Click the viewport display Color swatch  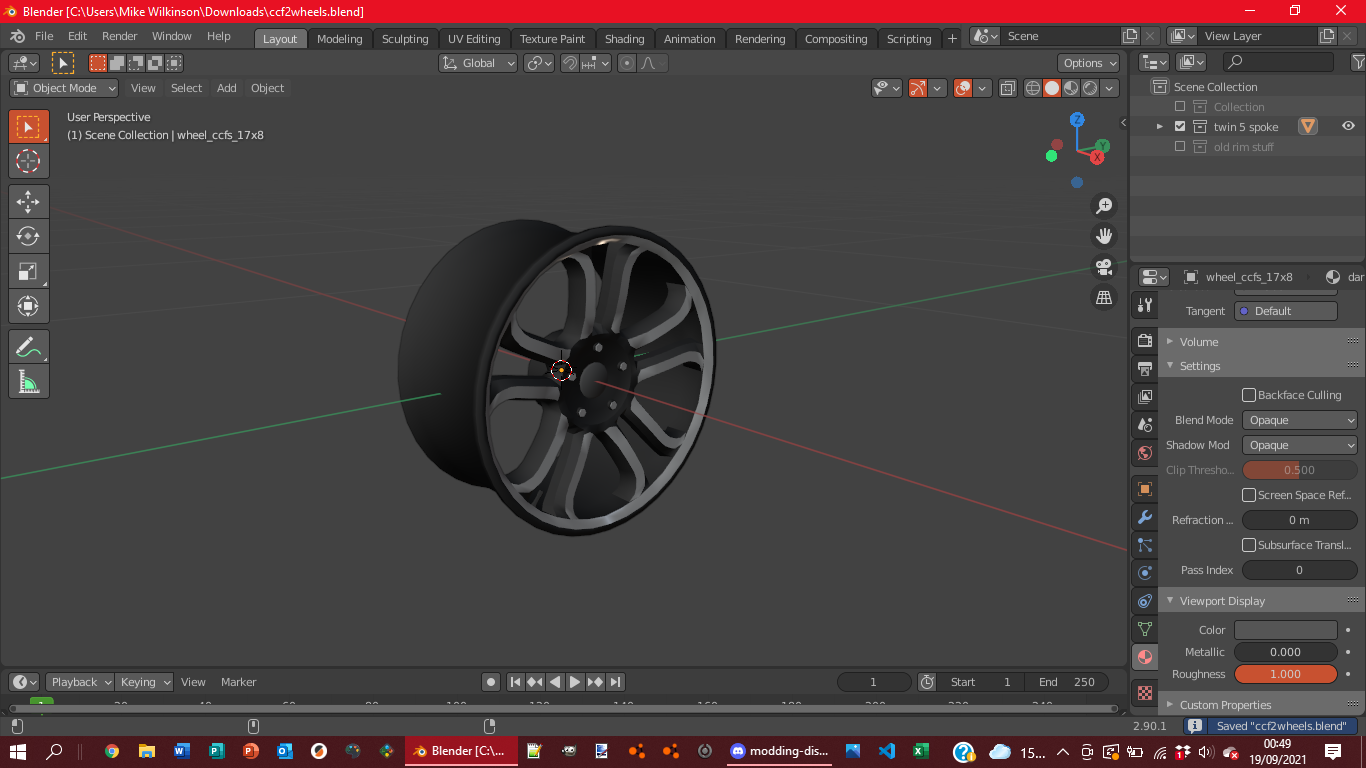pos(1285,630)
